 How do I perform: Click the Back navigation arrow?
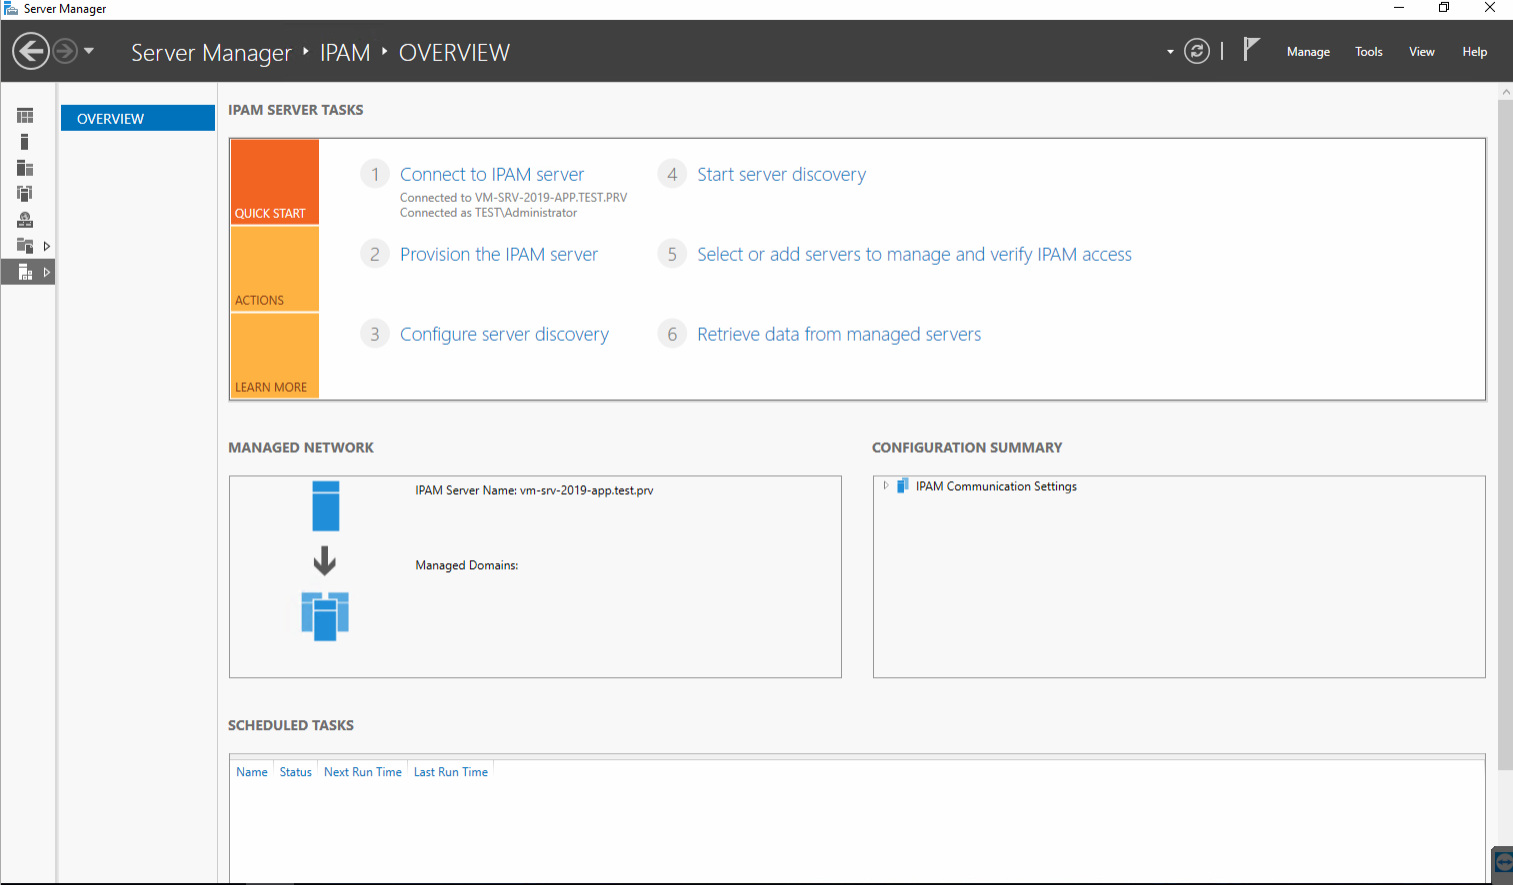[31, 50]
